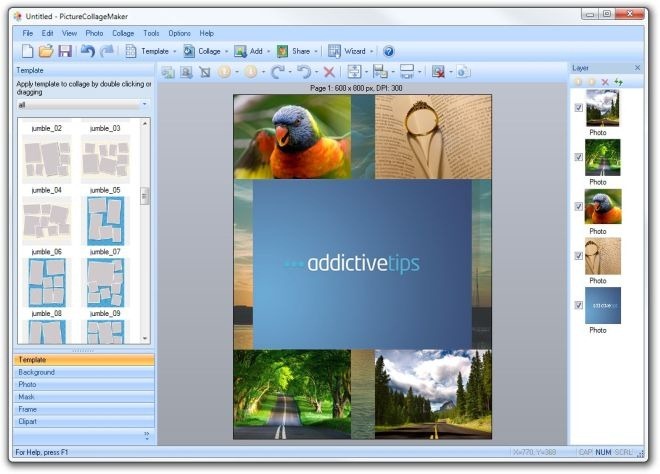Switch to the Clipart sidebar section
The width and height of the screenshot is (660, 474).
(x=84, y=421)
